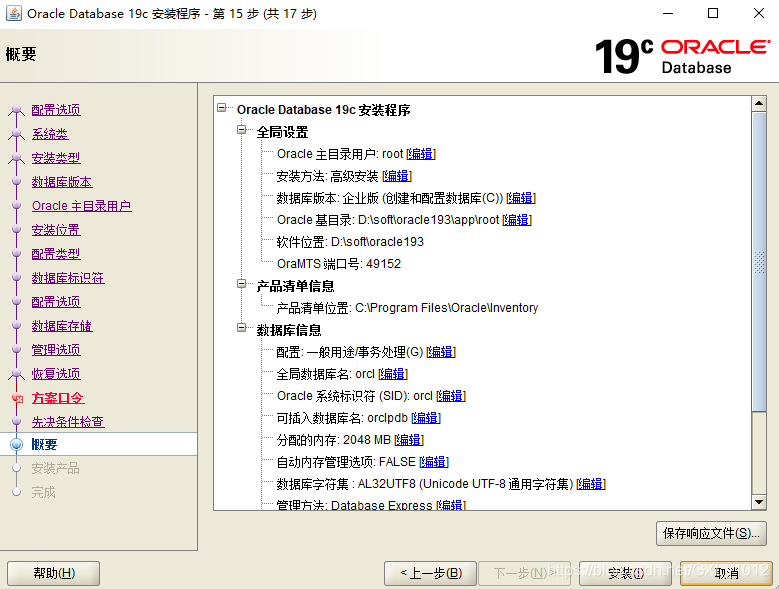779x589 pixels.
Task: Edit the 数据库版本 企业版 setting
Action: coord(521,198)
